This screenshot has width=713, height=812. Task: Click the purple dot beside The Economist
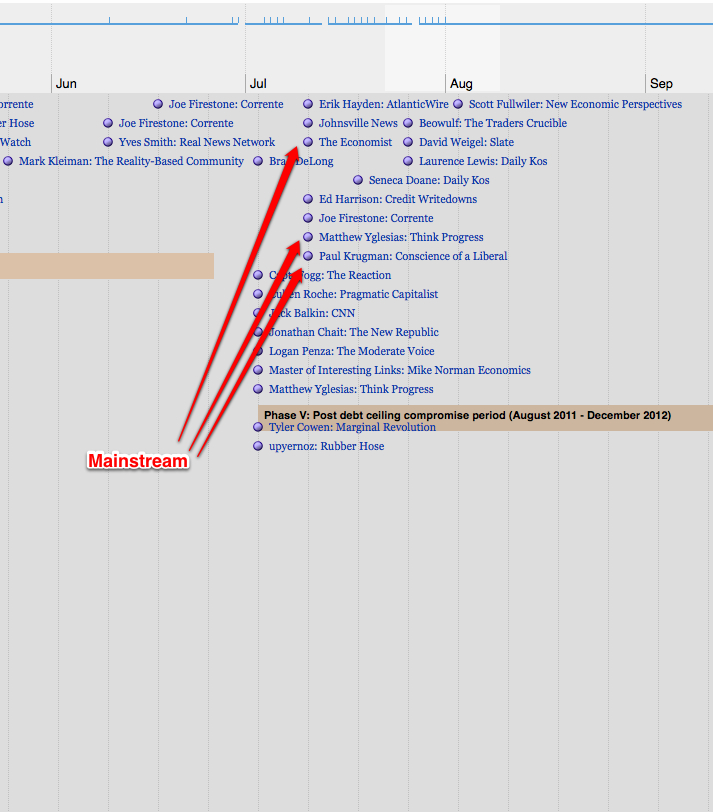[308, 142]
